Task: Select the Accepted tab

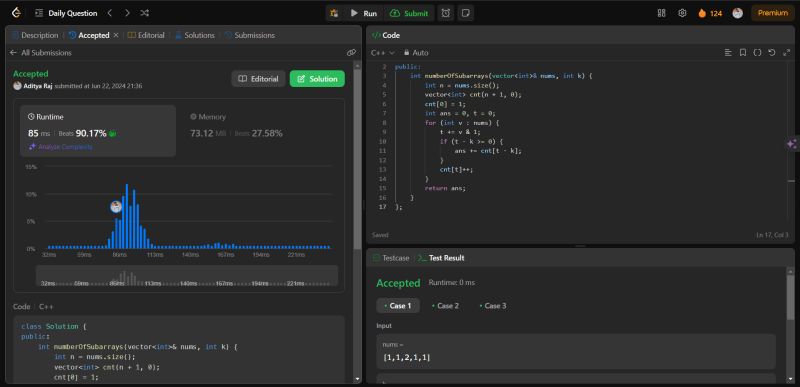Action: tap(89, 35)
